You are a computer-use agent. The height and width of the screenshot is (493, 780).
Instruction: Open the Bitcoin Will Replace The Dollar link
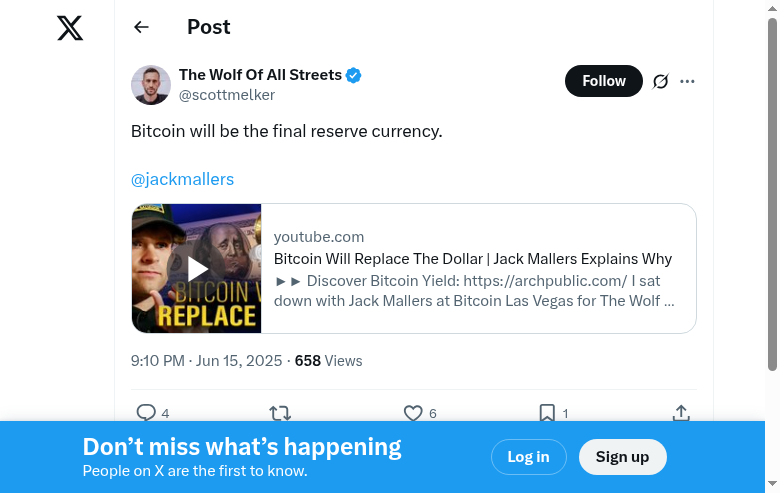pyautogui.click(x=473, y=259)
